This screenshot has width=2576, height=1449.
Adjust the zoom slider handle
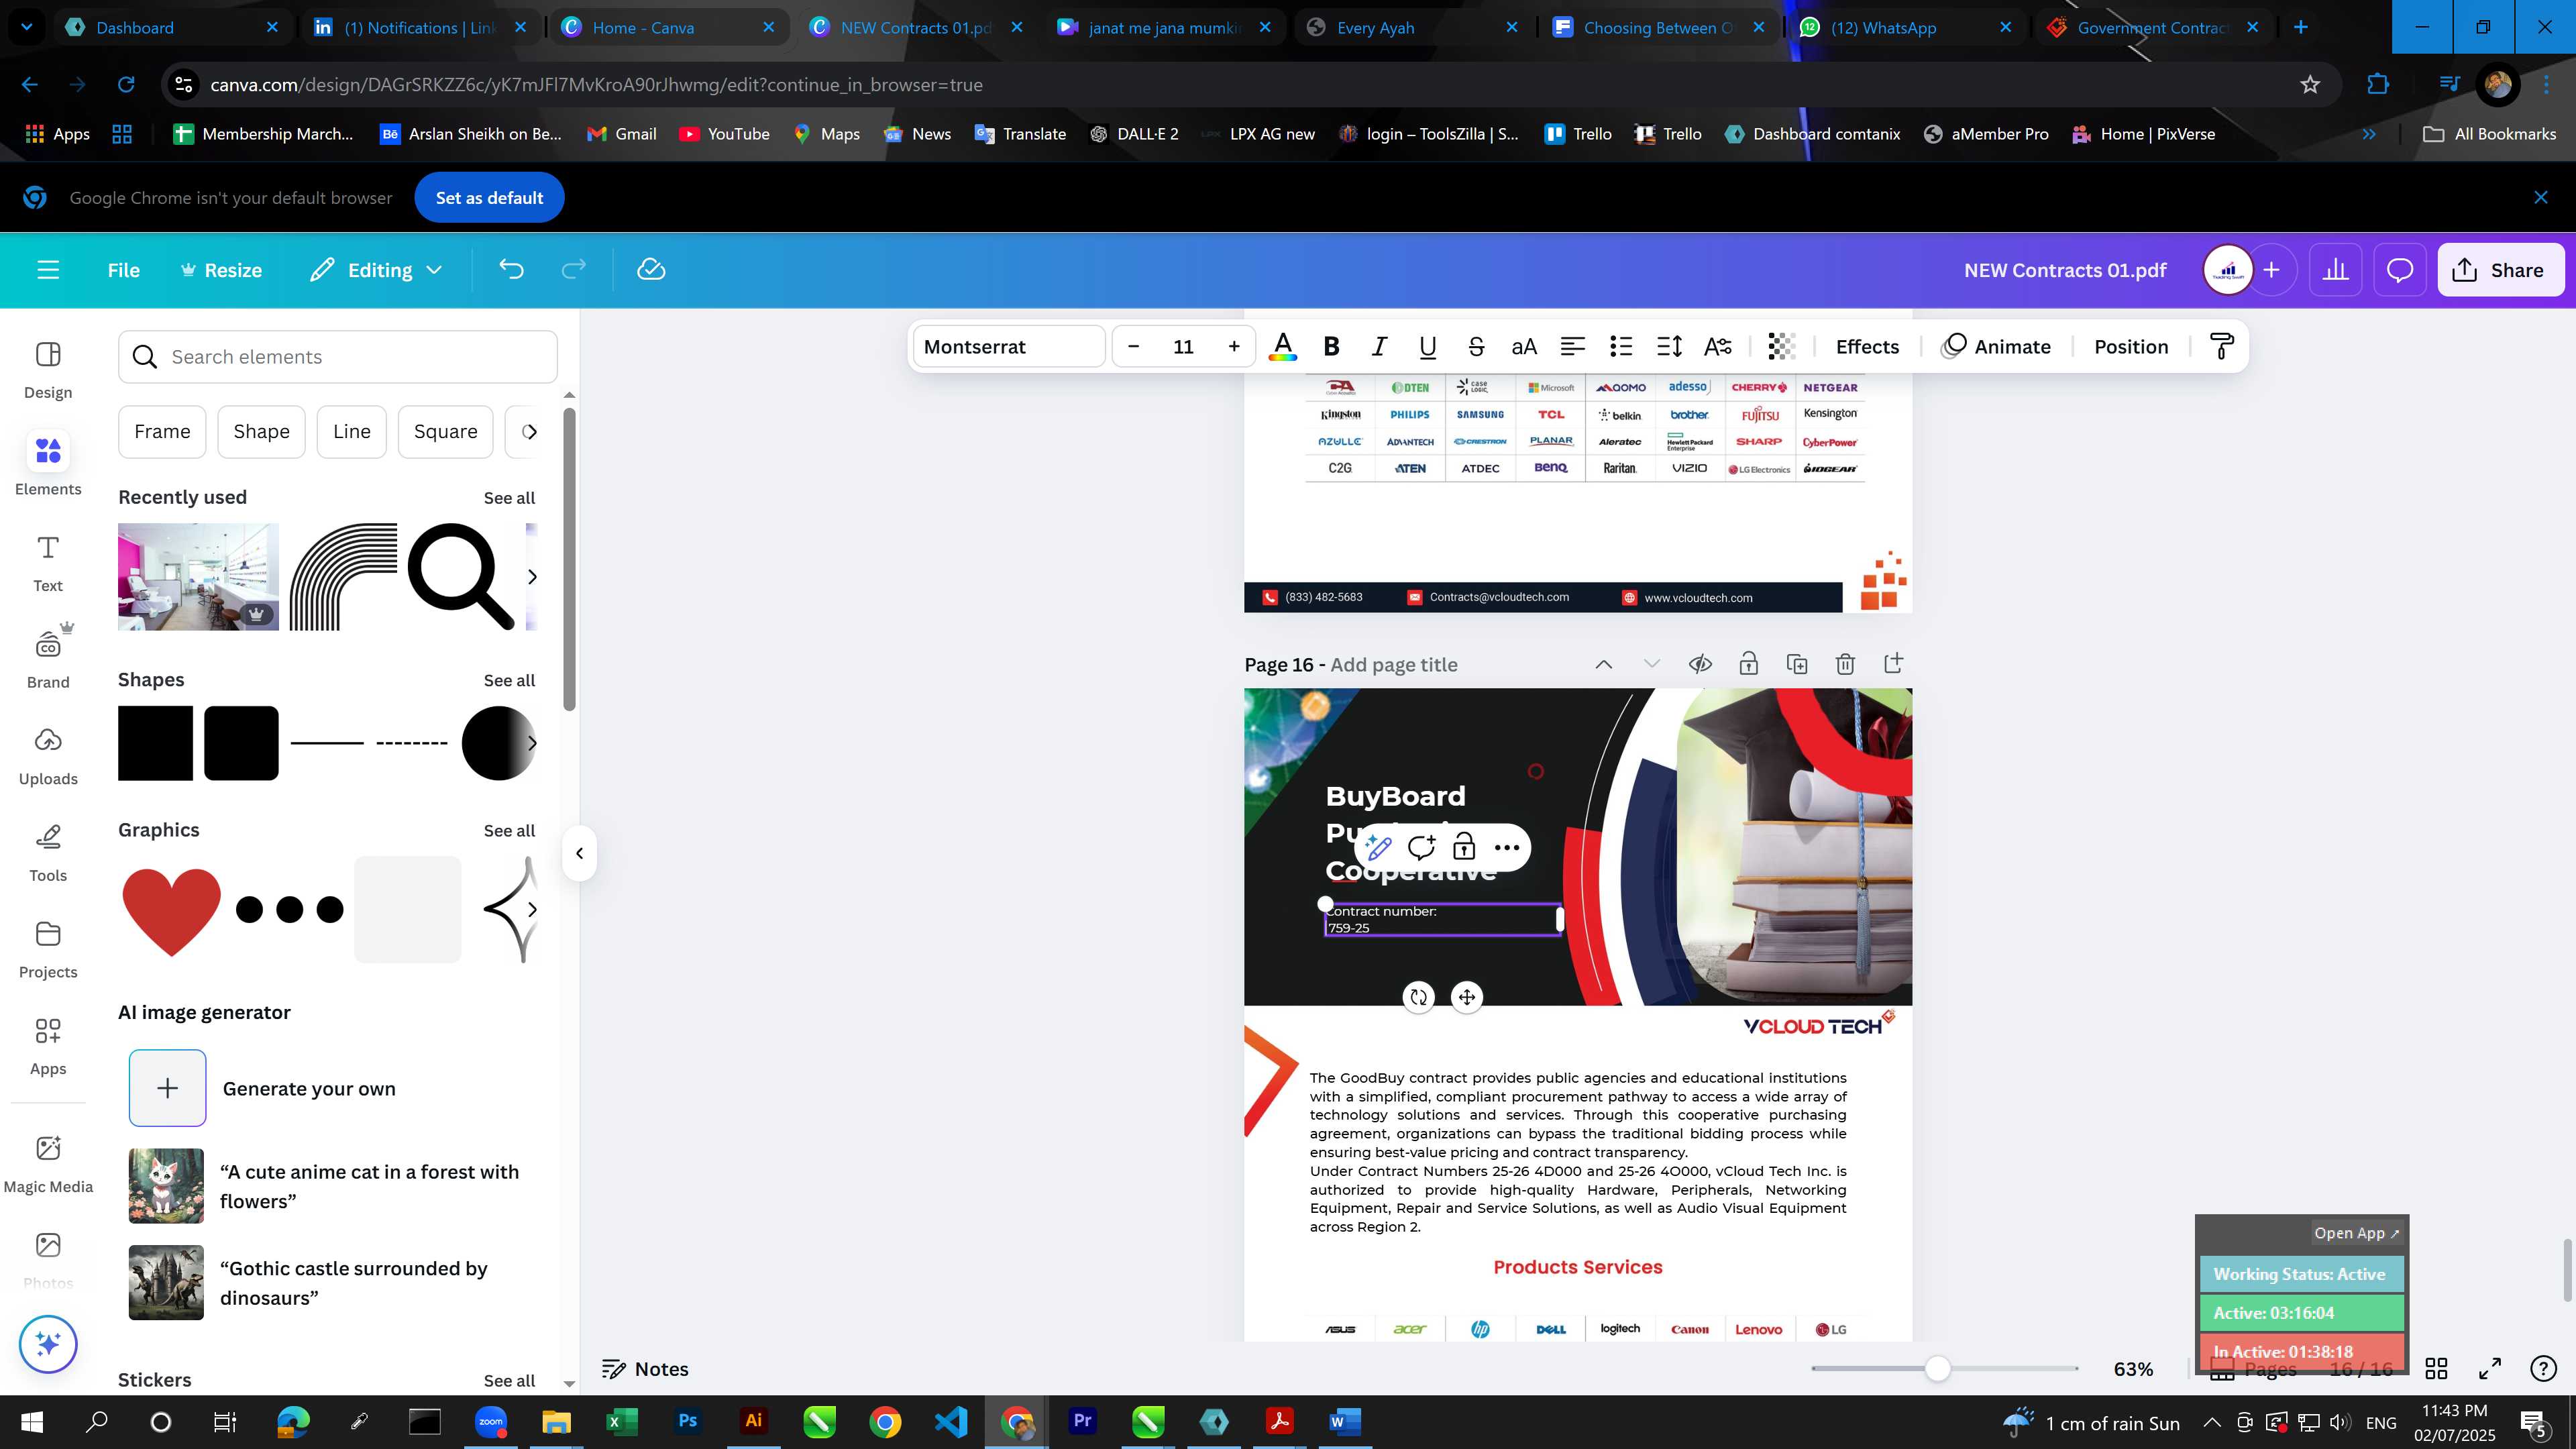tap(1938, 1369)
